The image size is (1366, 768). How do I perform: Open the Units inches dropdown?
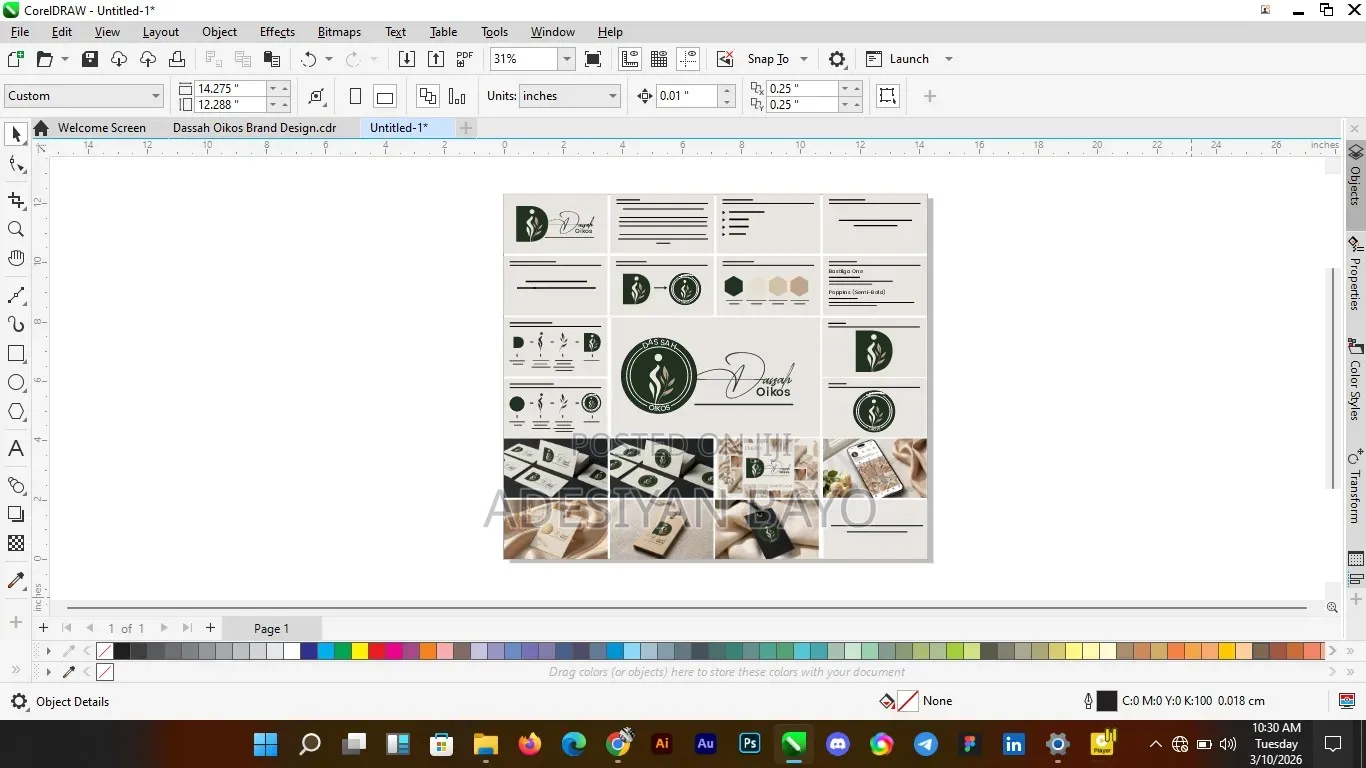(x=613, y=96)
